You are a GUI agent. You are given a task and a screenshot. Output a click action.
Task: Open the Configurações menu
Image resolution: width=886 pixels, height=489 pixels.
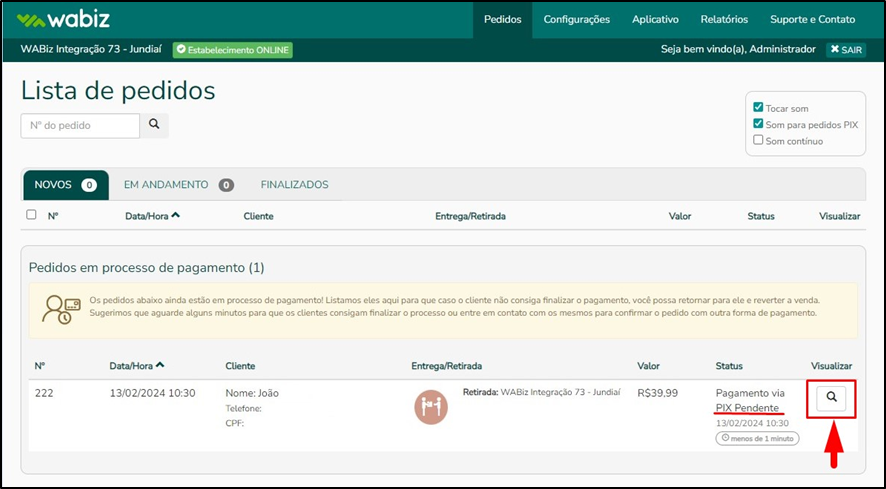(x=577, y=19)
